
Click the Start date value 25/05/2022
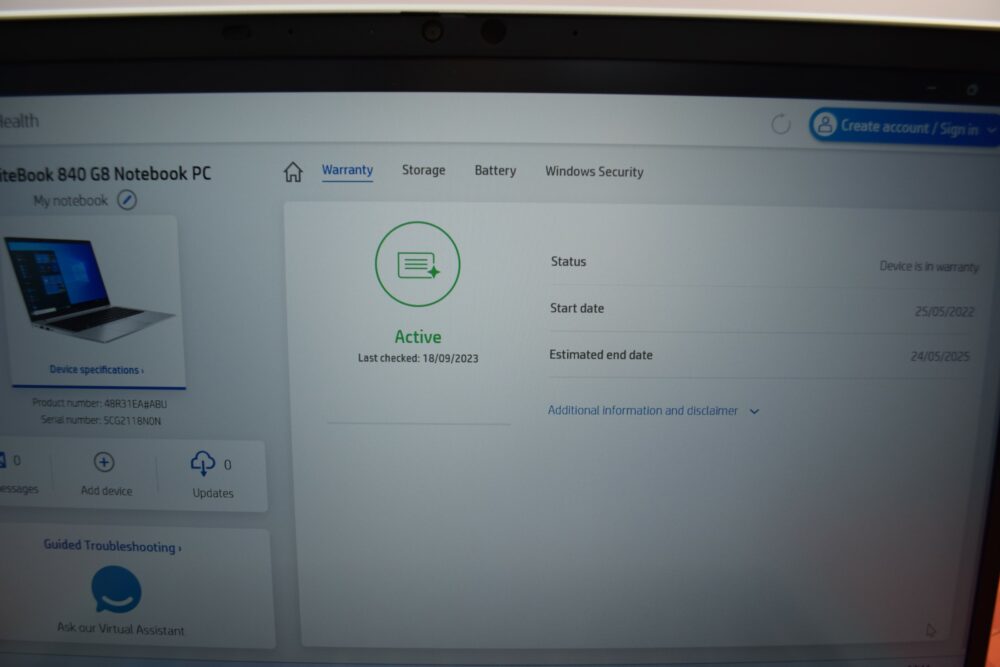[944, 311]
